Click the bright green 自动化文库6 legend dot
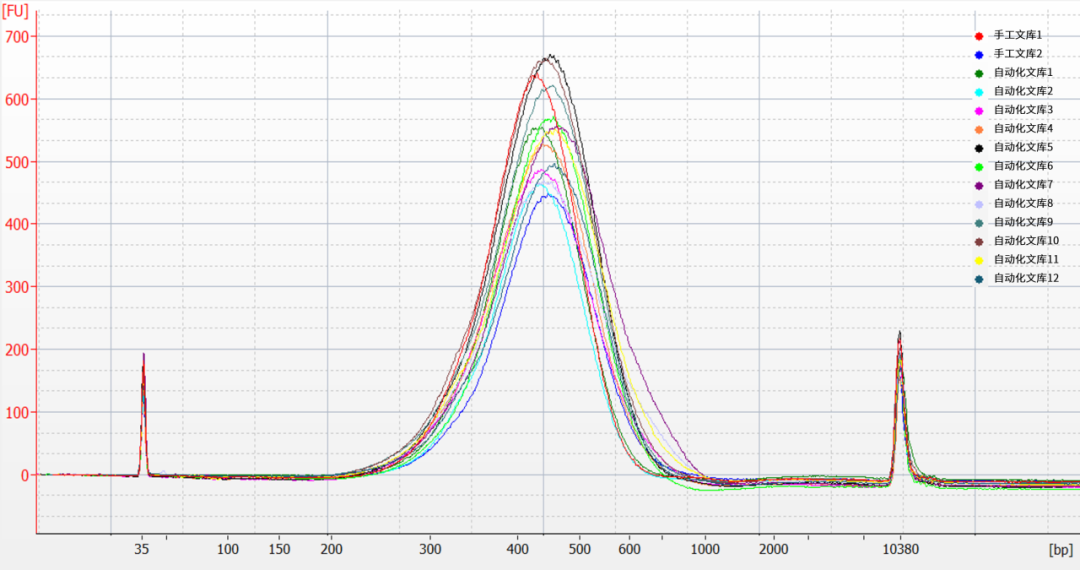The width and height of the screenshot is (1080, 570). pyautogui.click(x=979, y=166)
